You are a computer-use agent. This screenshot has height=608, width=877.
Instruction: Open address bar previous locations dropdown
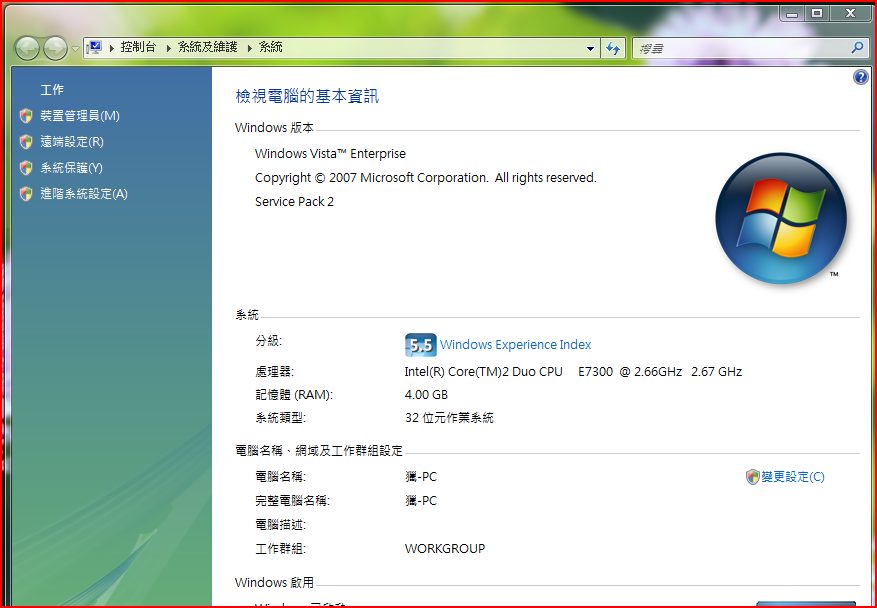tap(590, 48)
